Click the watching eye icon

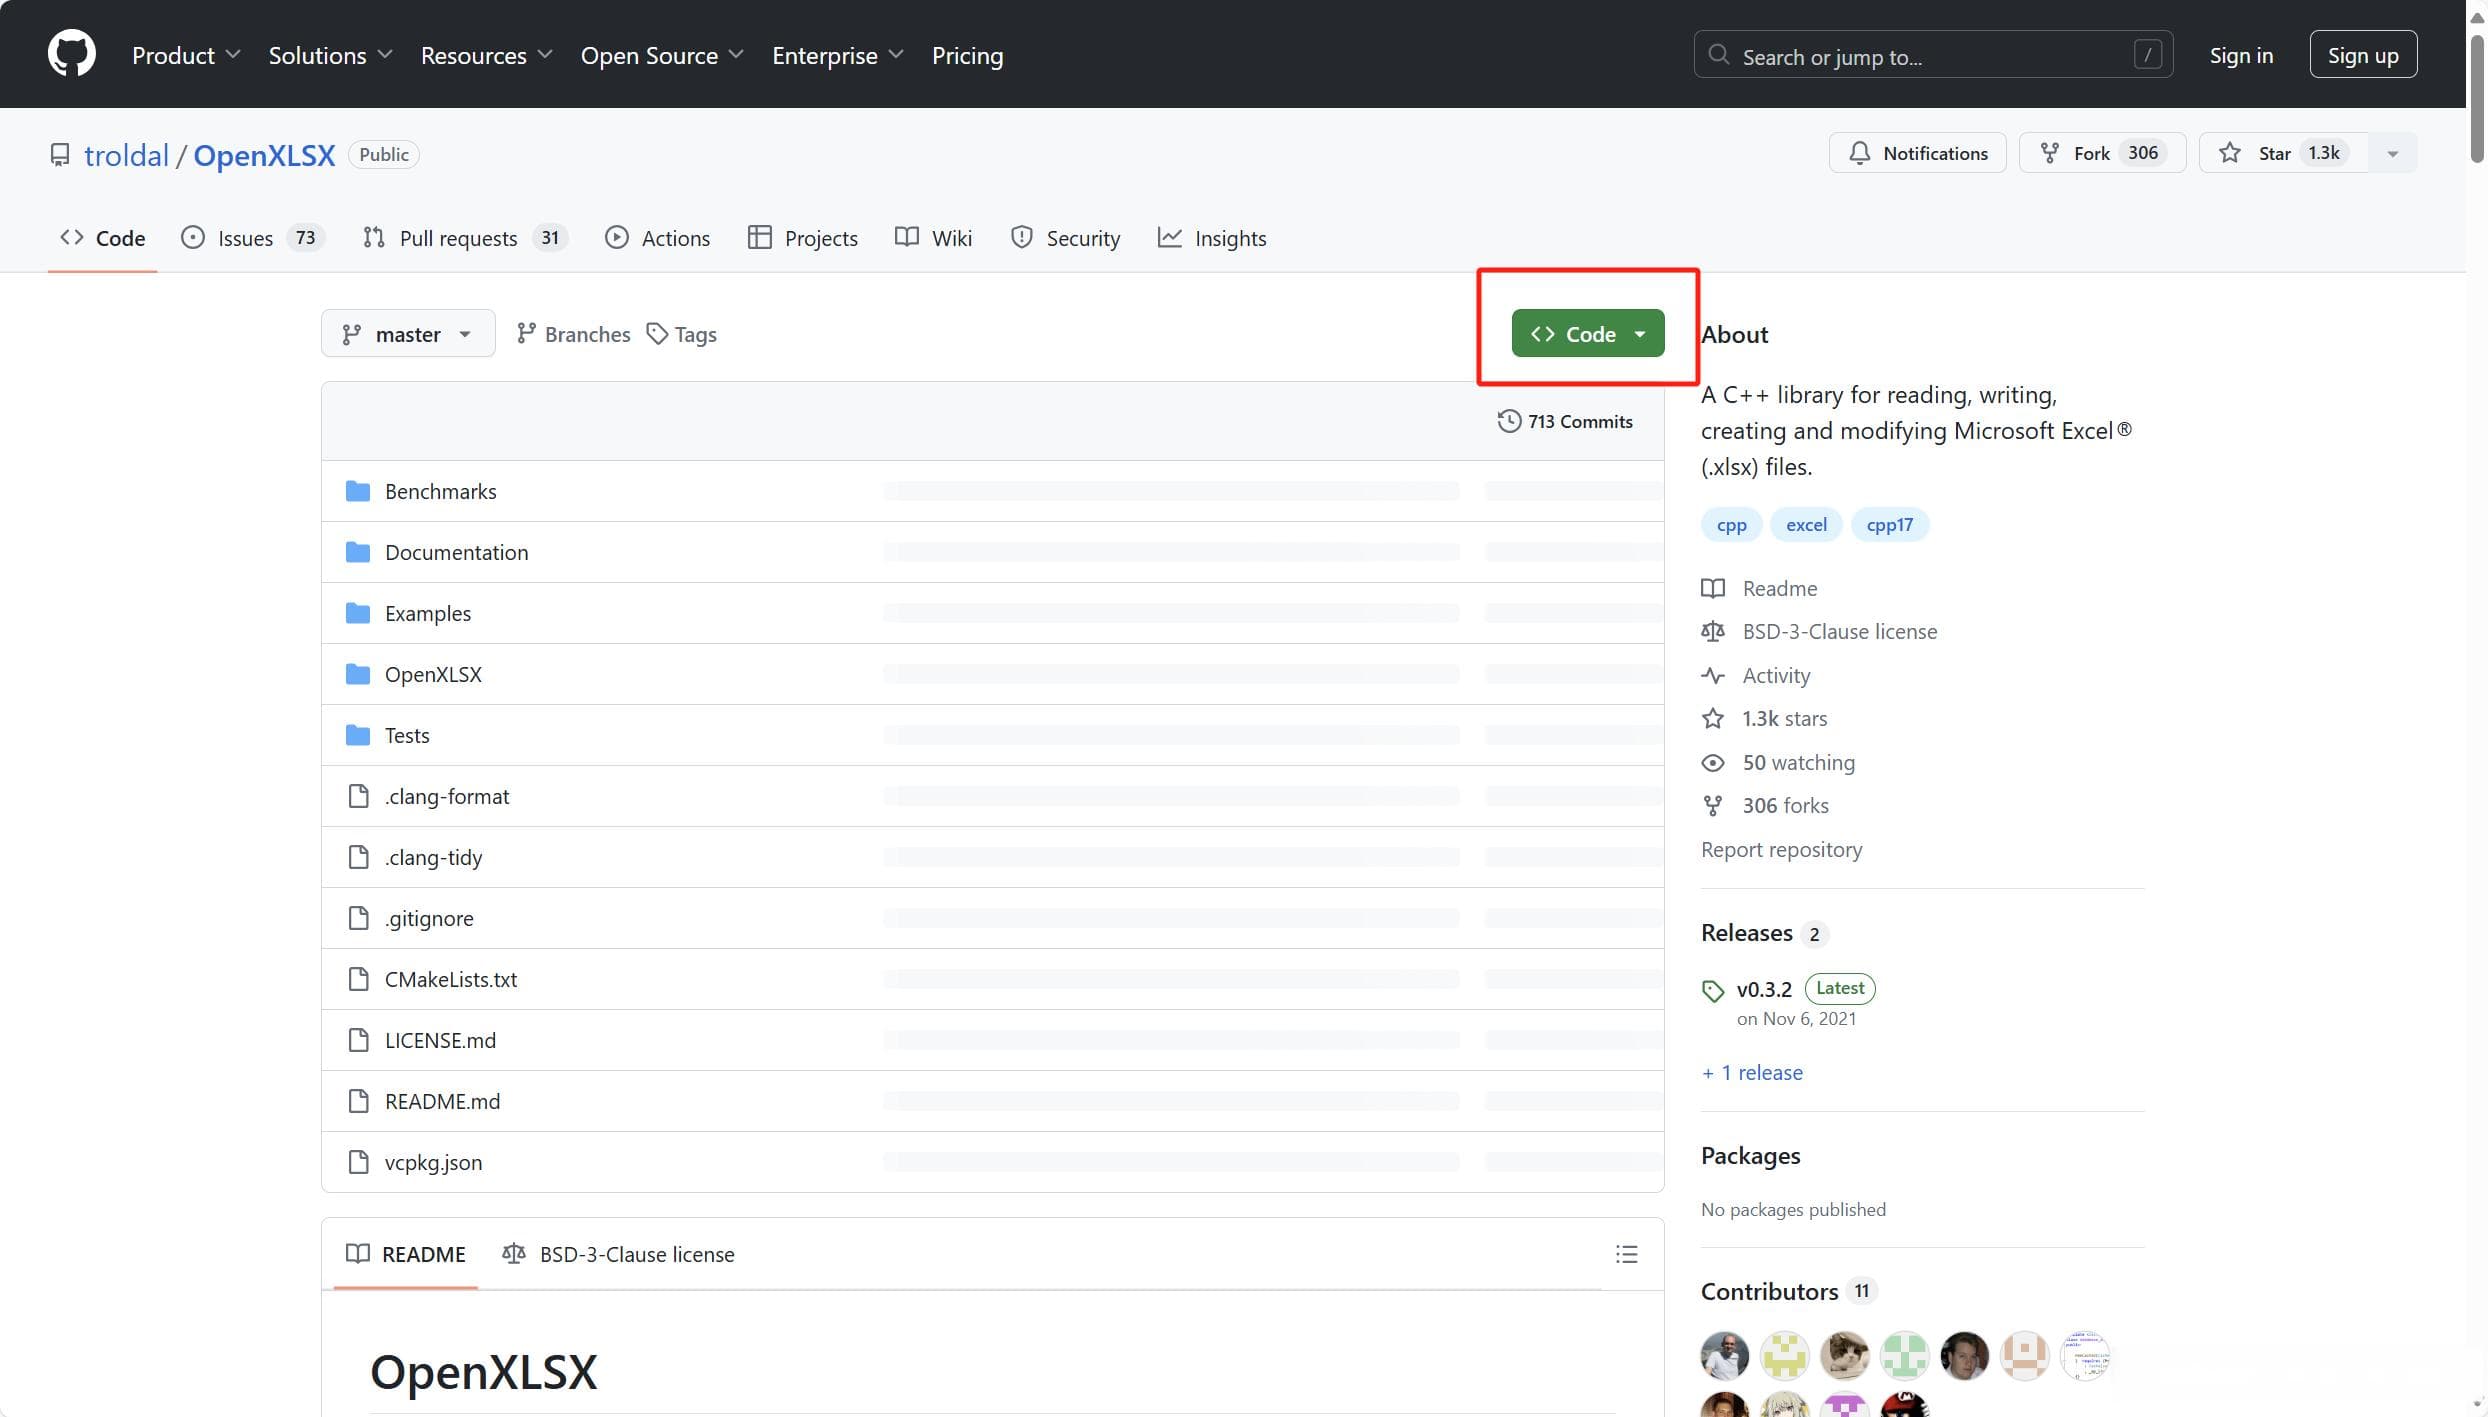tap(1713, 763)
